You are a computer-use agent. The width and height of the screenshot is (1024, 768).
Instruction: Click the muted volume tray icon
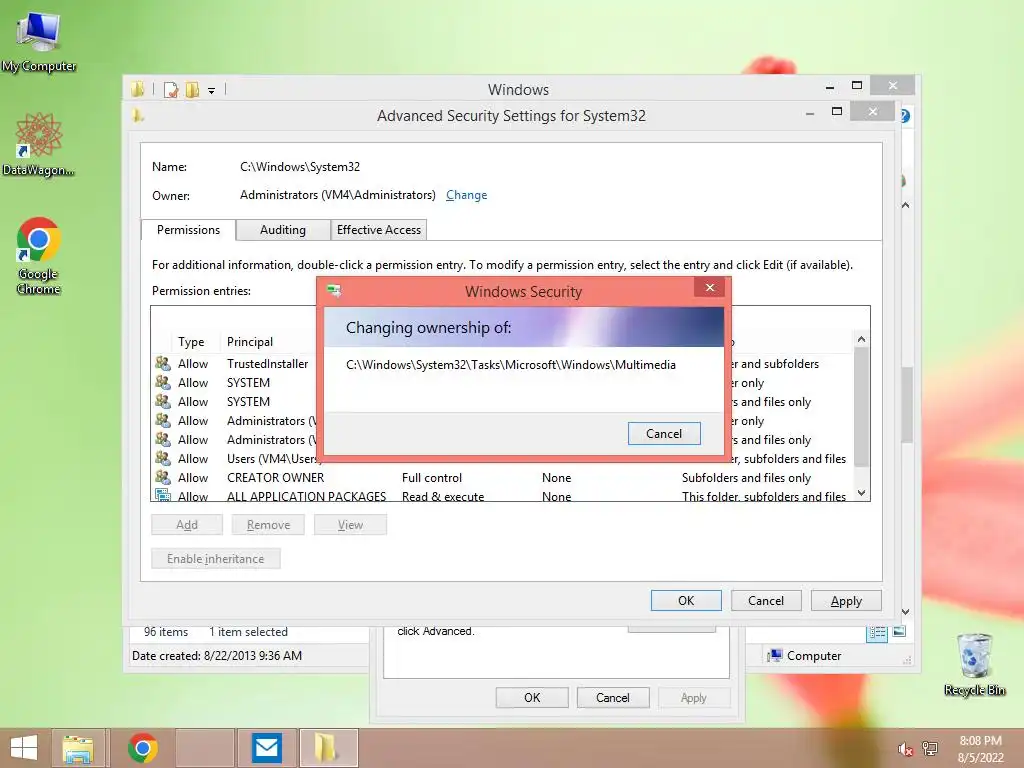[905, 749]
